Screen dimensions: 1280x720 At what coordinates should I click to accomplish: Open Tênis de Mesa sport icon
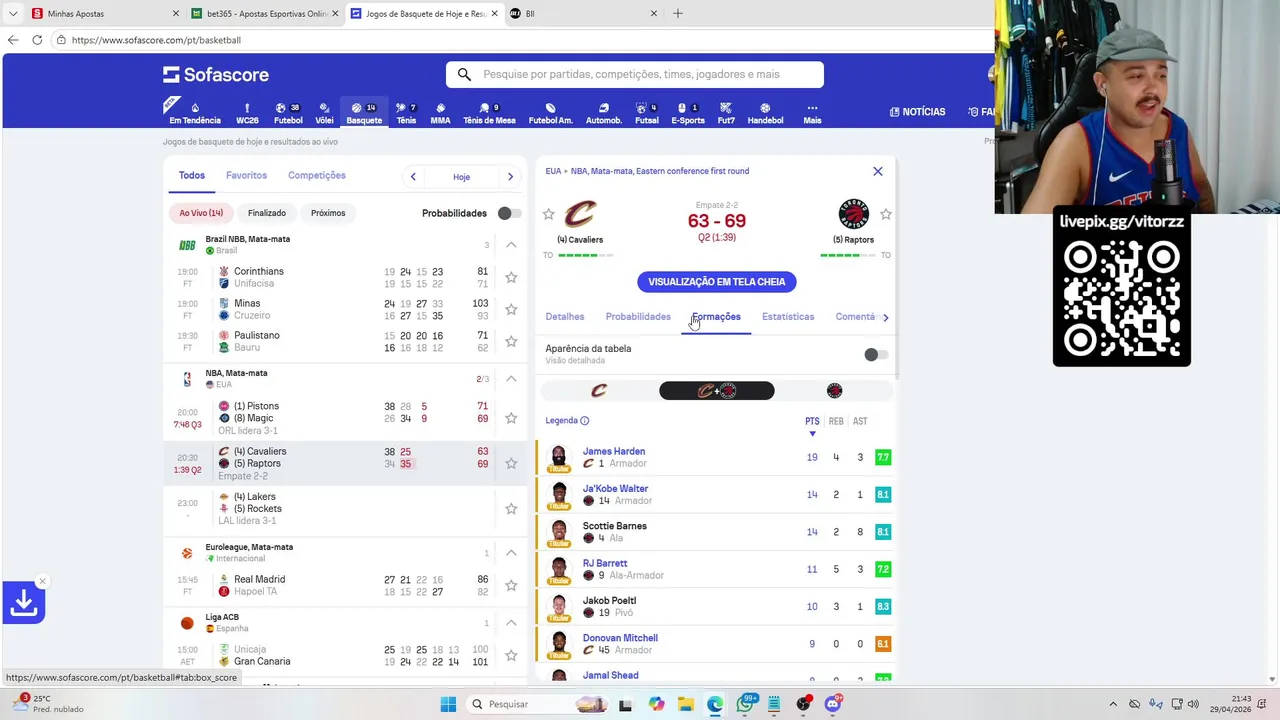(x=489, y=113)
